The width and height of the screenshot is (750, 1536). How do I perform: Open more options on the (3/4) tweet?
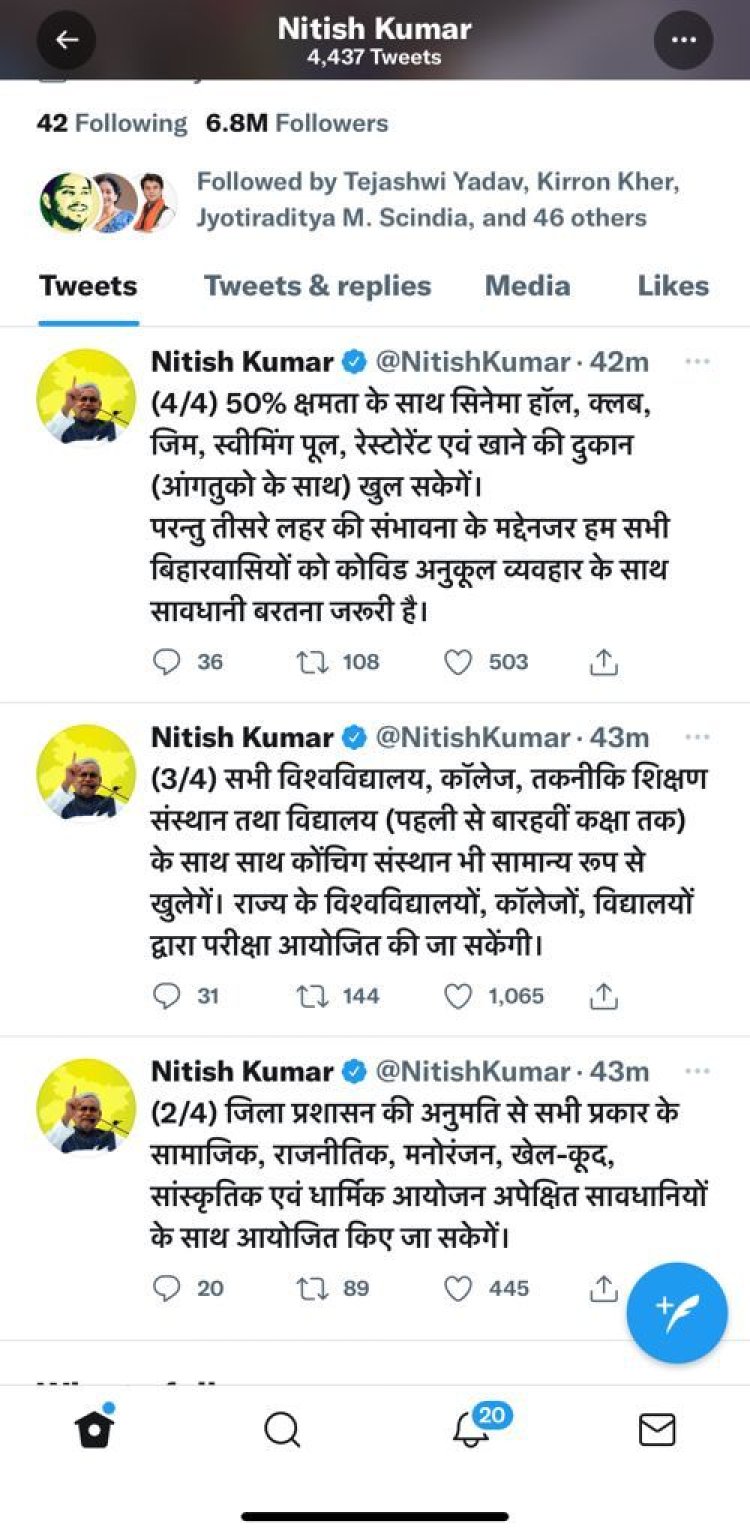click(697, 737)
